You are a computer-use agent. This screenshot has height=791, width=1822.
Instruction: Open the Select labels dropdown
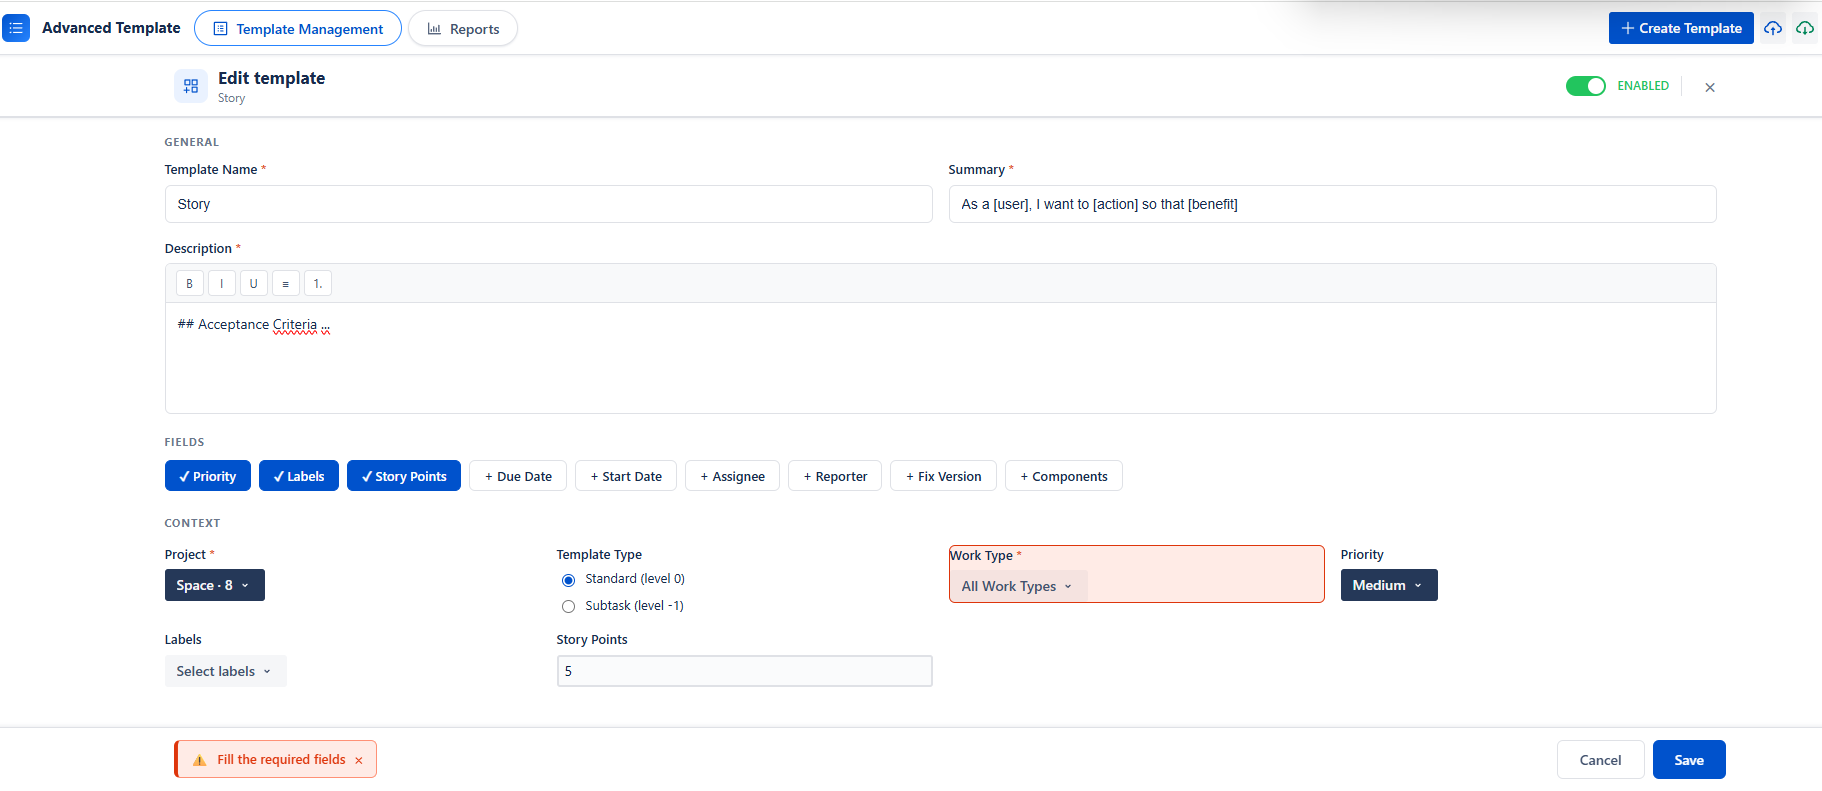226,671
